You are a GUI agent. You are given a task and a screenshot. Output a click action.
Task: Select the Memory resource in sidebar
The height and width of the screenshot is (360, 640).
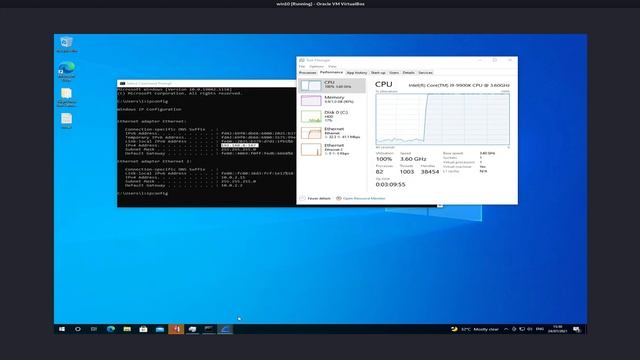click(x=332, y=100)
